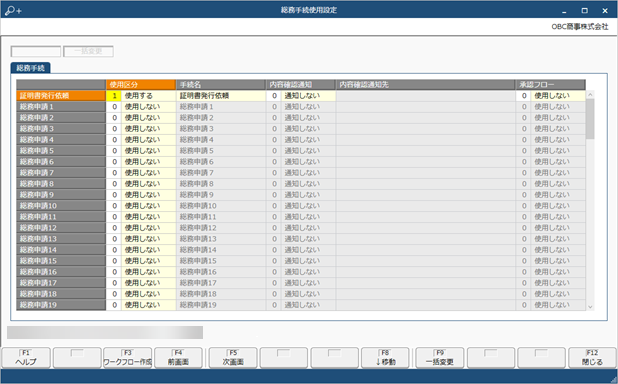618x384 pixels.
Task: Select row header 総務申請3
Action: click(61, 129)
